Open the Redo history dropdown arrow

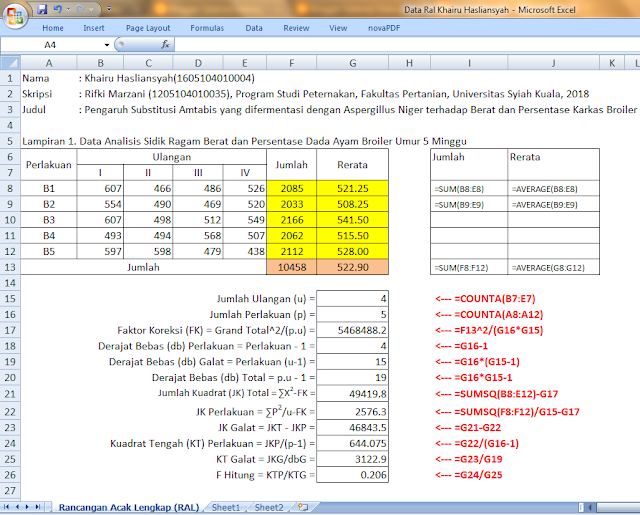click(x=91, y=9)
